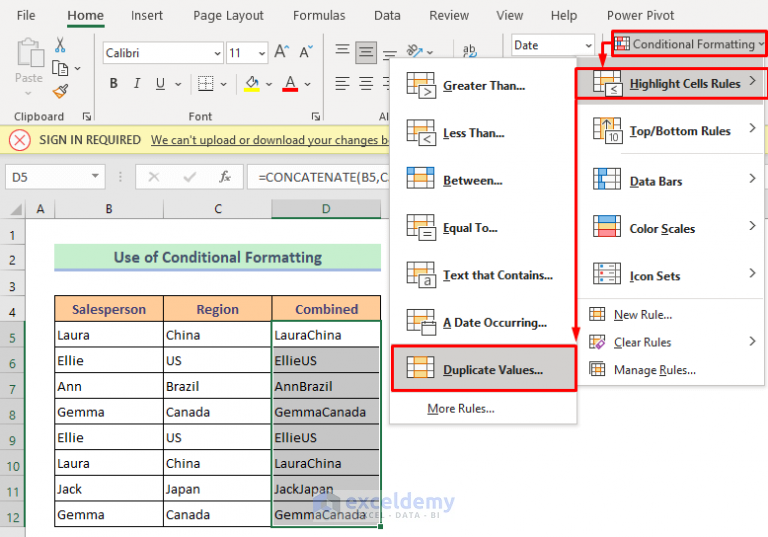Select the Format Painter brush icon
This screenshot has width=768, height=537.
(x=60, y=91)
